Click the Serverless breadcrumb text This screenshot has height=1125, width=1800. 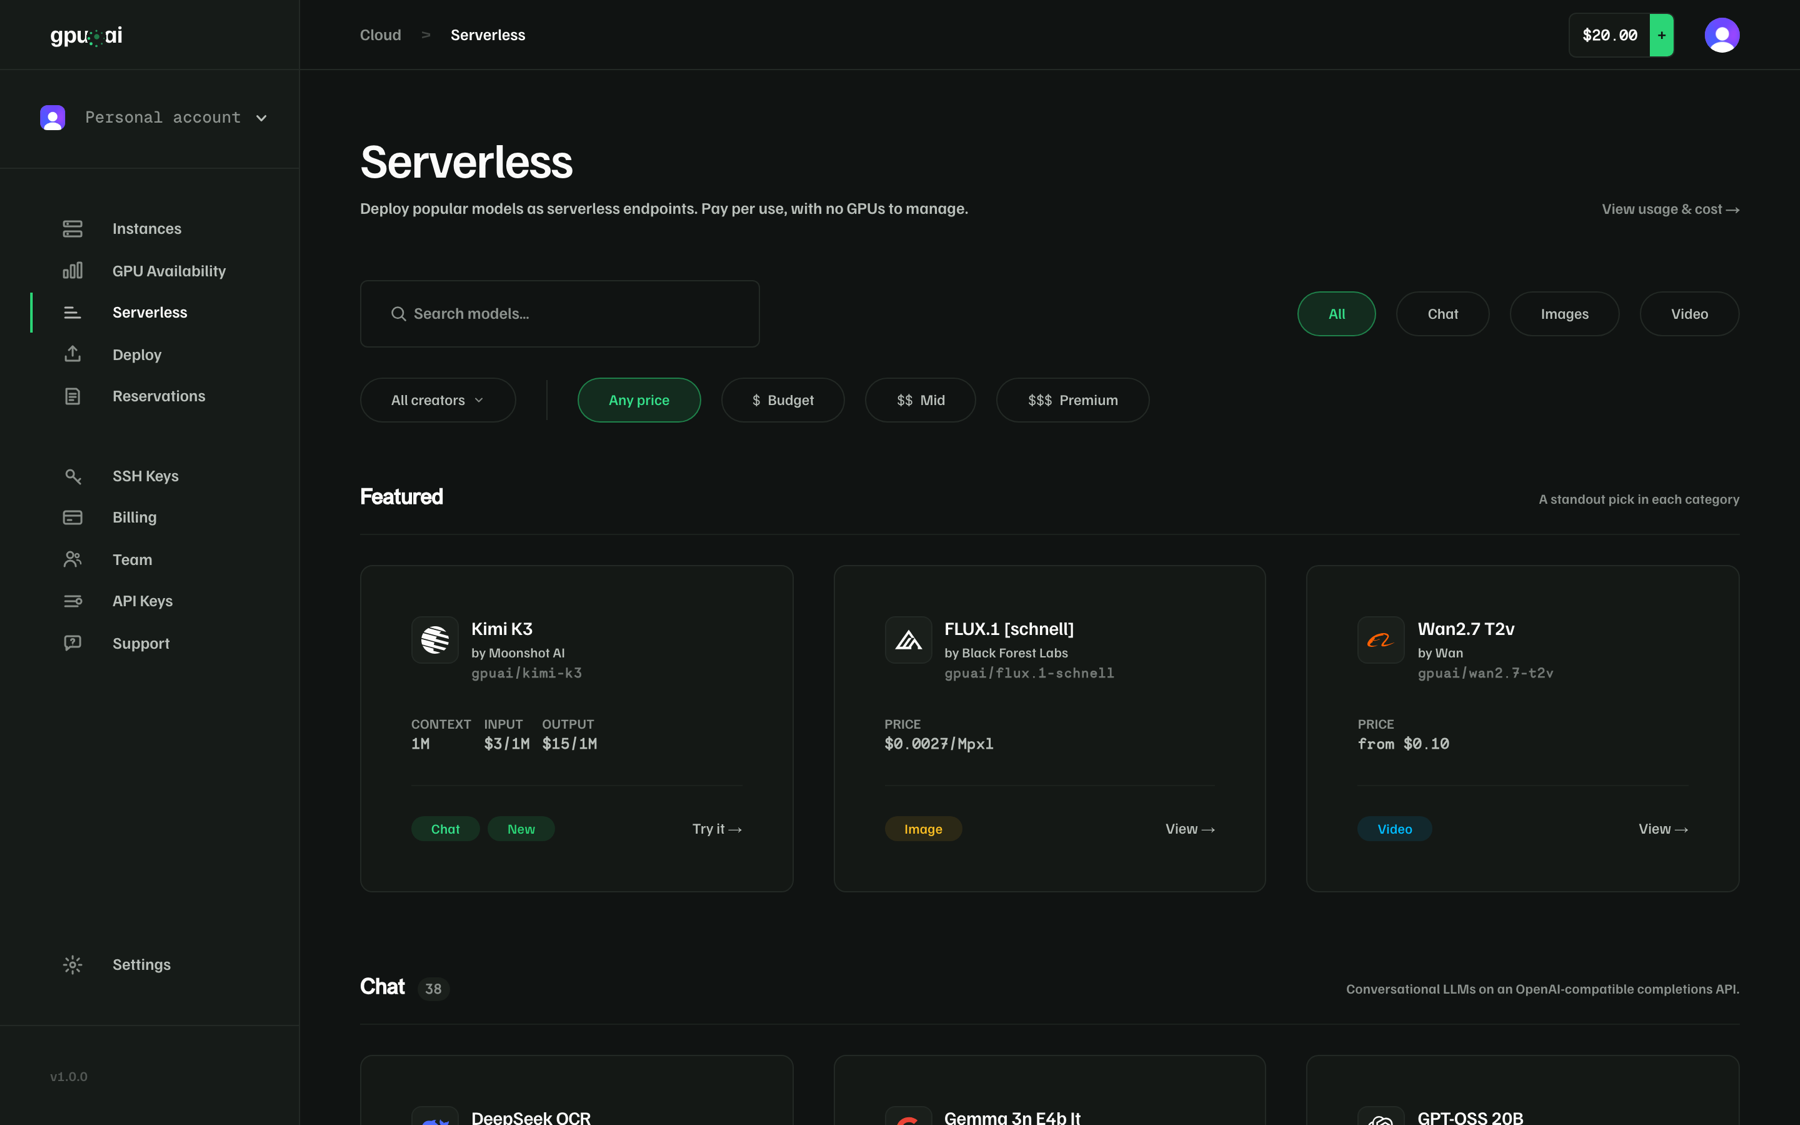[488, 35]
